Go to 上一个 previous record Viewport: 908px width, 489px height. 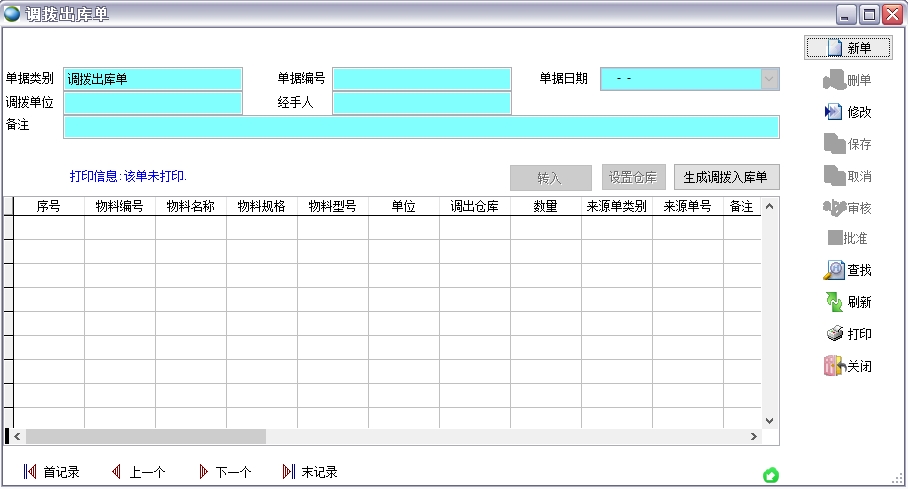[117, 472]
